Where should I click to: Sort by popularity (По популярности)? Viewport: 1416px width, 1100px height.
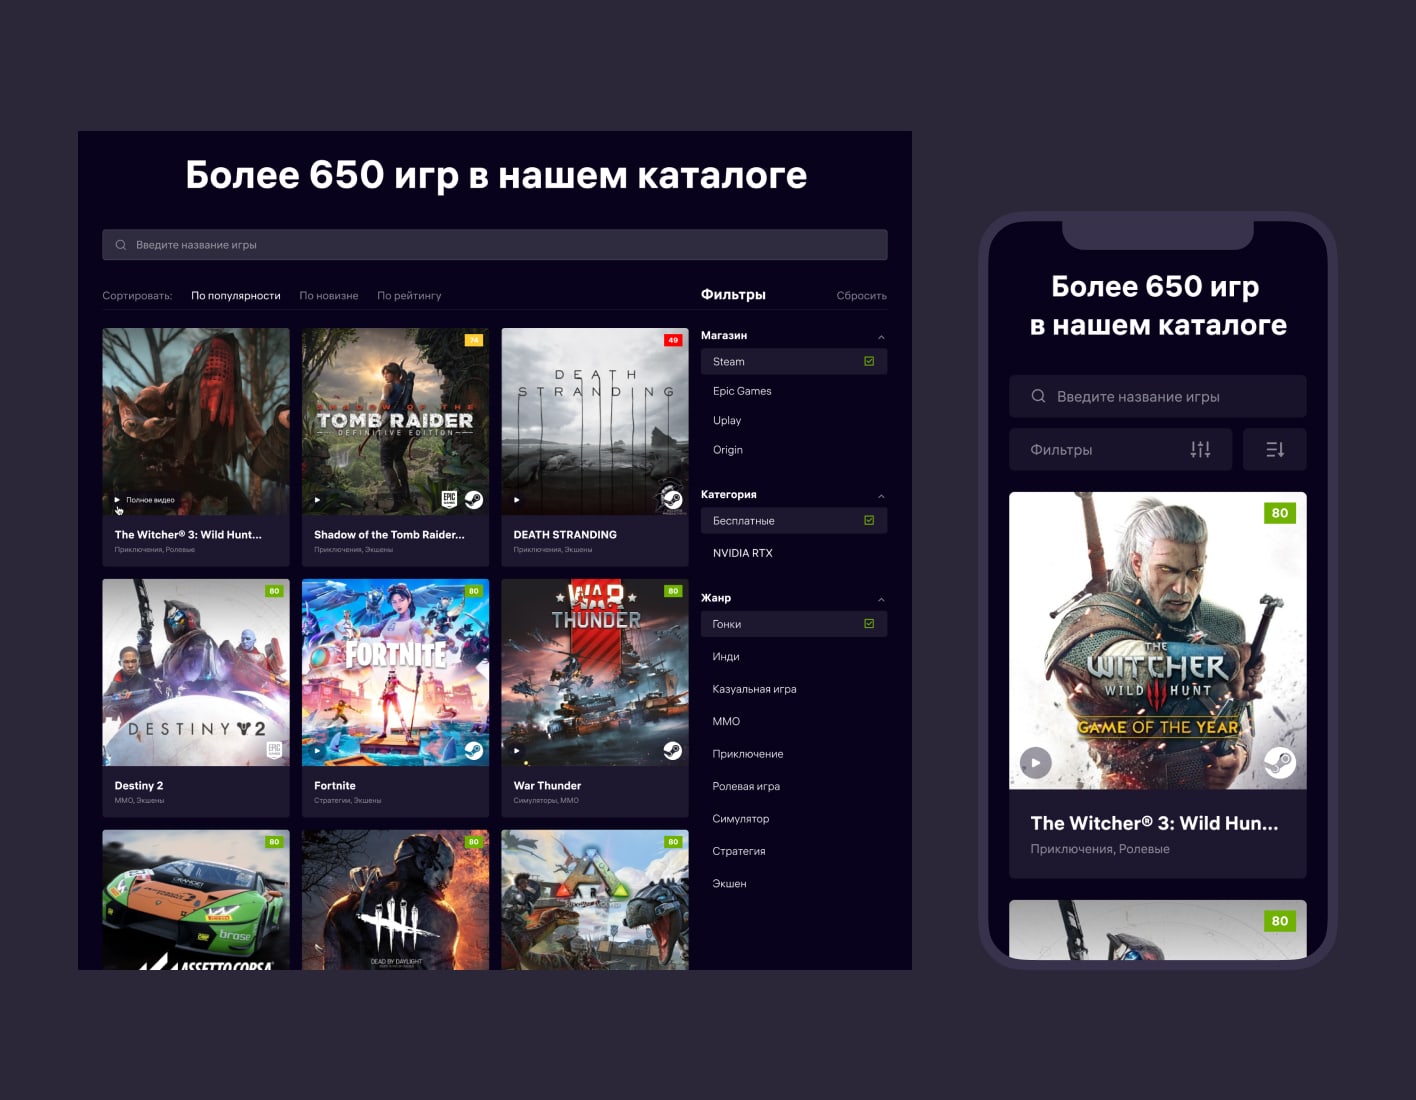(236, 296)
